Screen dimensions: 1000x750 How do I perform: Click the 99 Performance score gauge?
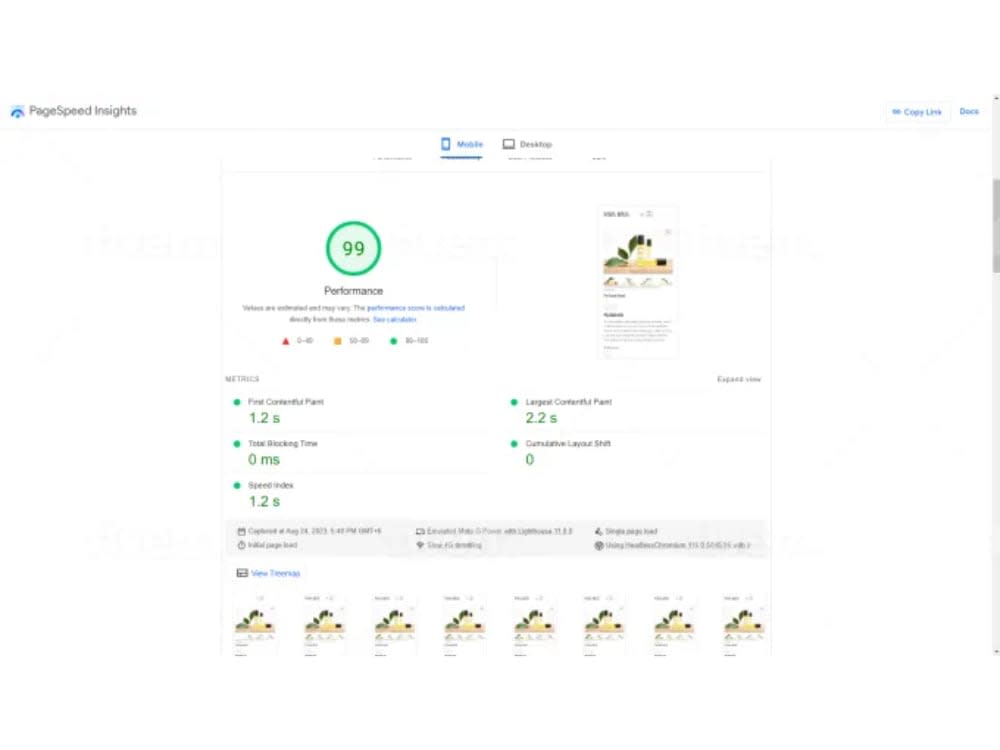coord(353,247)
